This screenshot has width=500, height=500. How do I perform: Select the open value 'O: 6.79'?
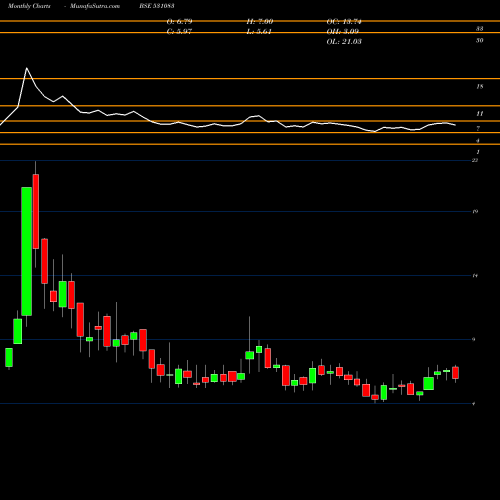(x=179, y=22)
